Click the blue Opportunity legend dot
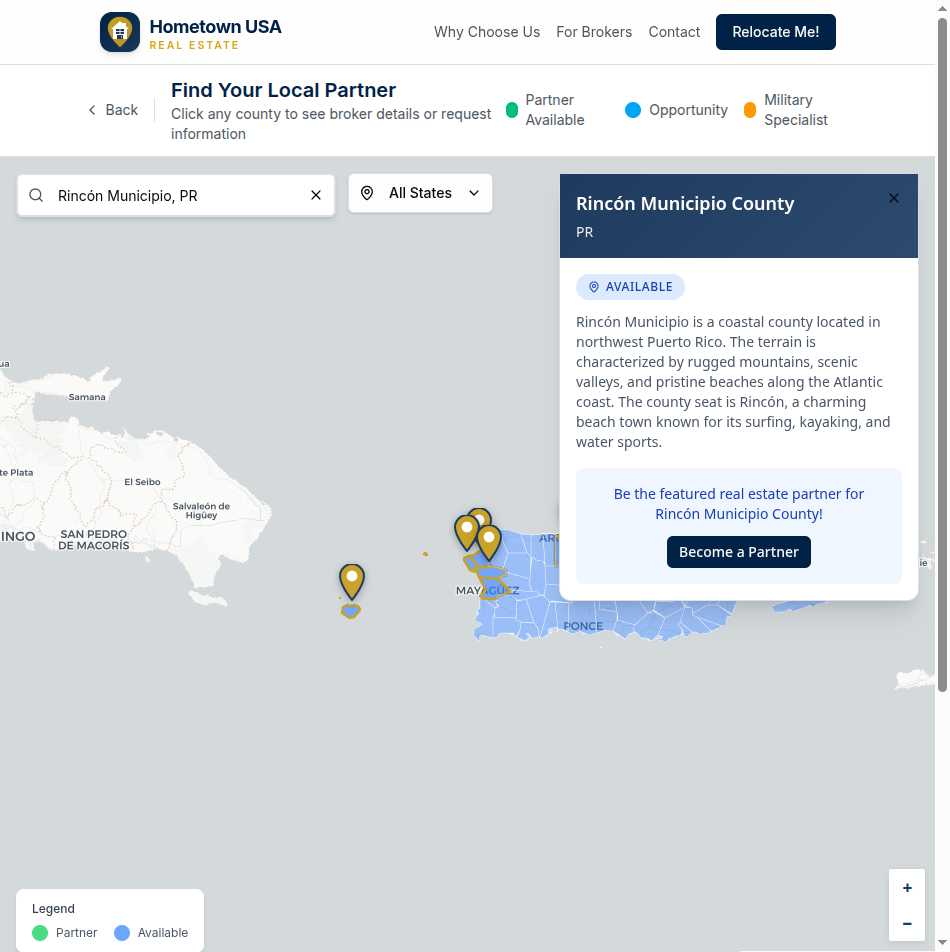 (x=633, y=110)
